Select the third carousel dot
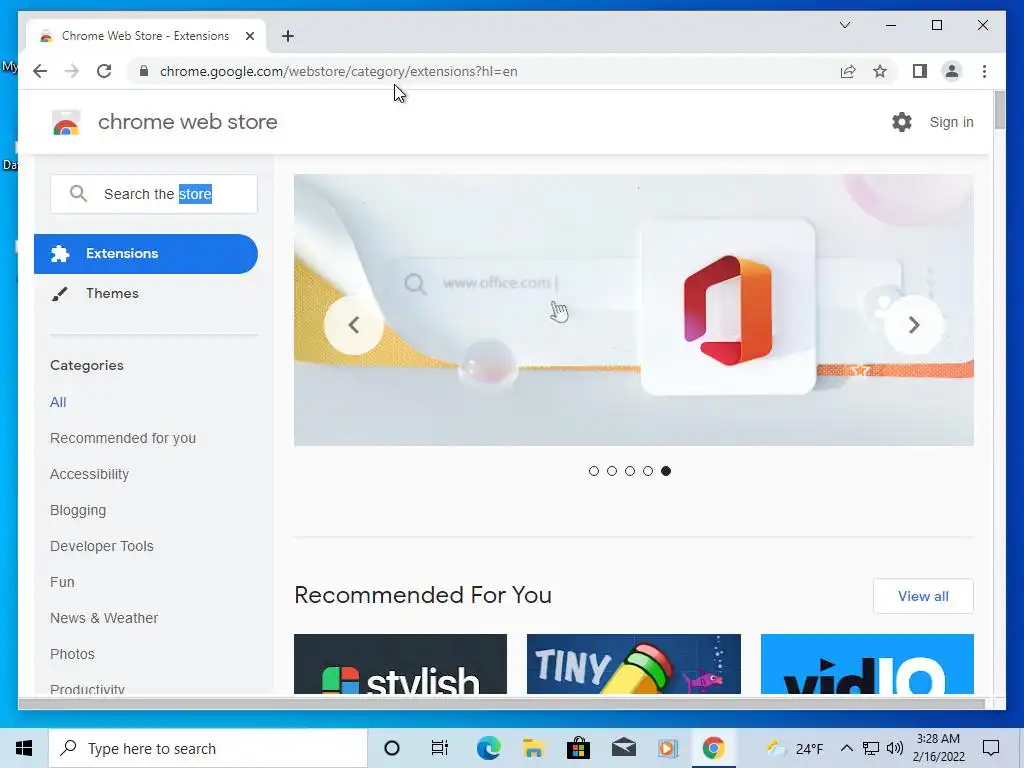The image size is (1024, 768). click(x=630, y=471)
